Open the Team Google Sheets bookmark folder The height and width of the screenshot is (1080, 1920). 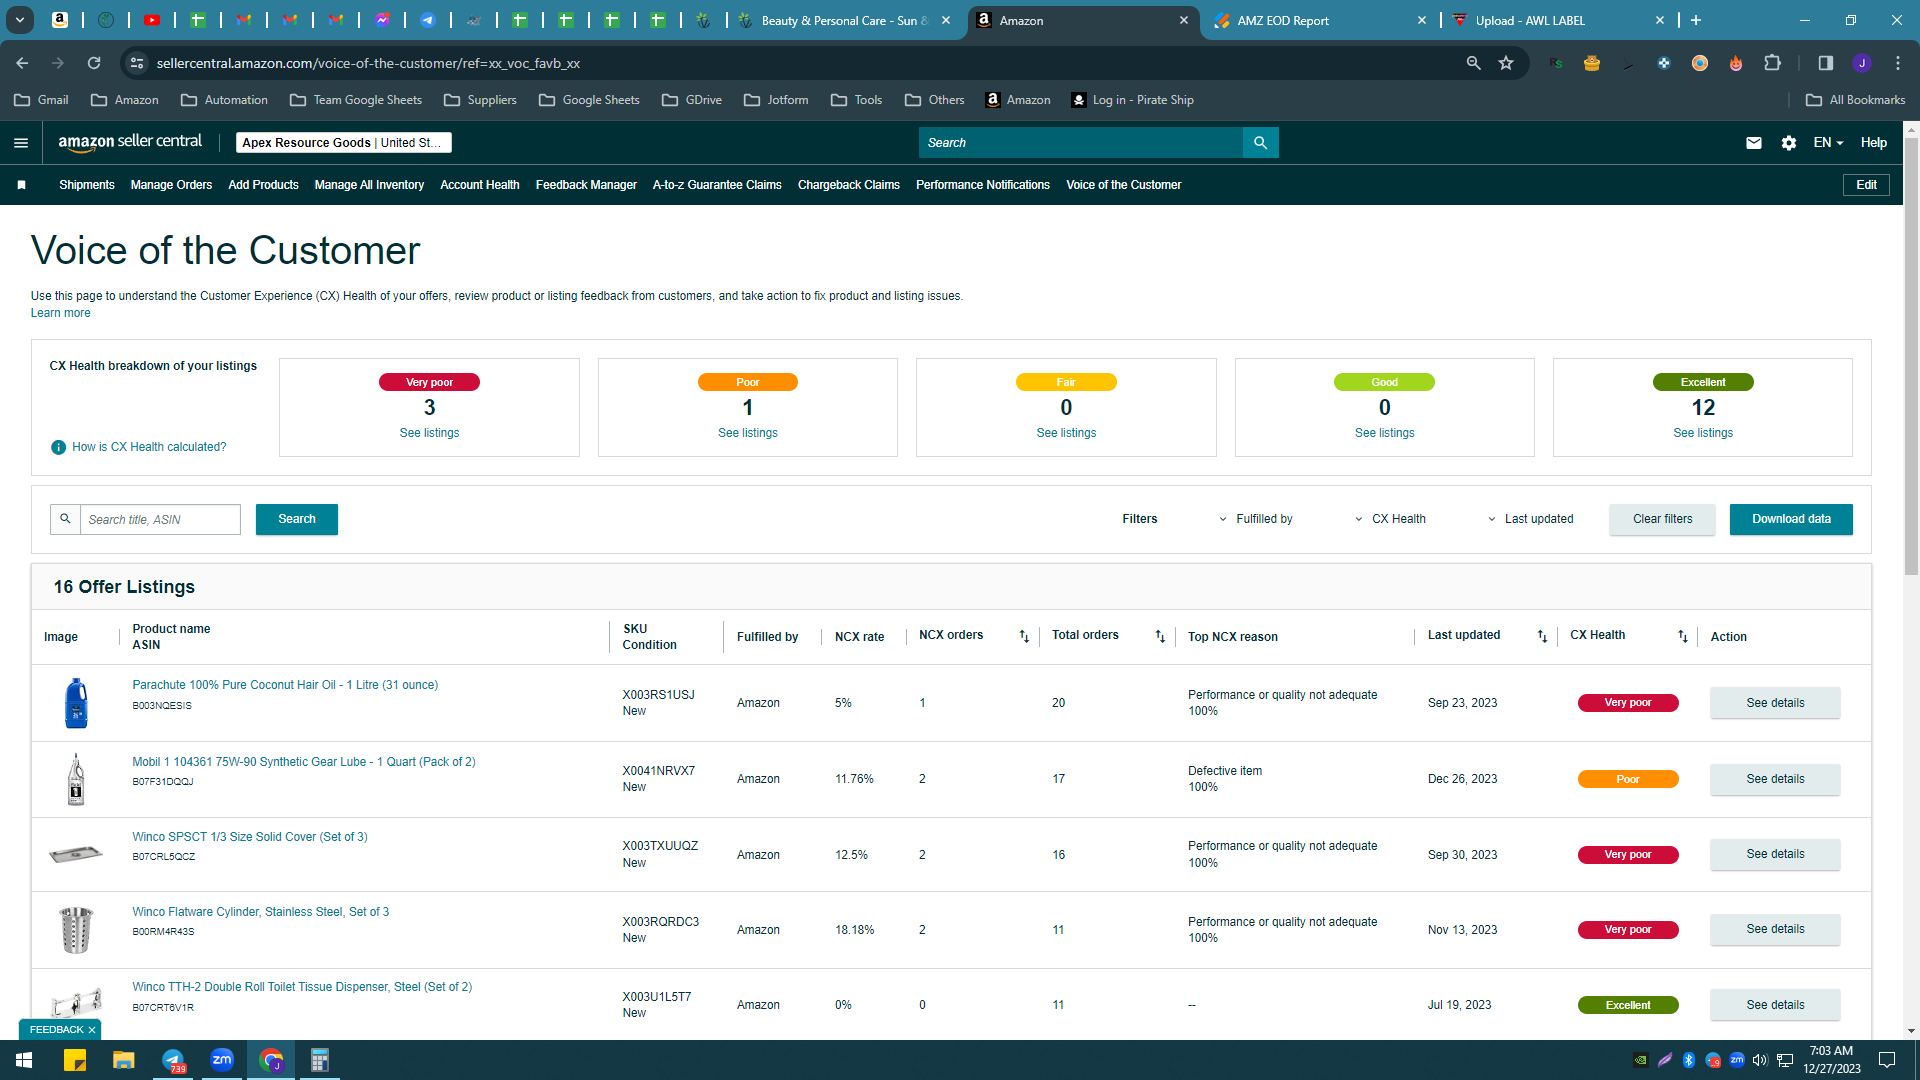[356, 100]
